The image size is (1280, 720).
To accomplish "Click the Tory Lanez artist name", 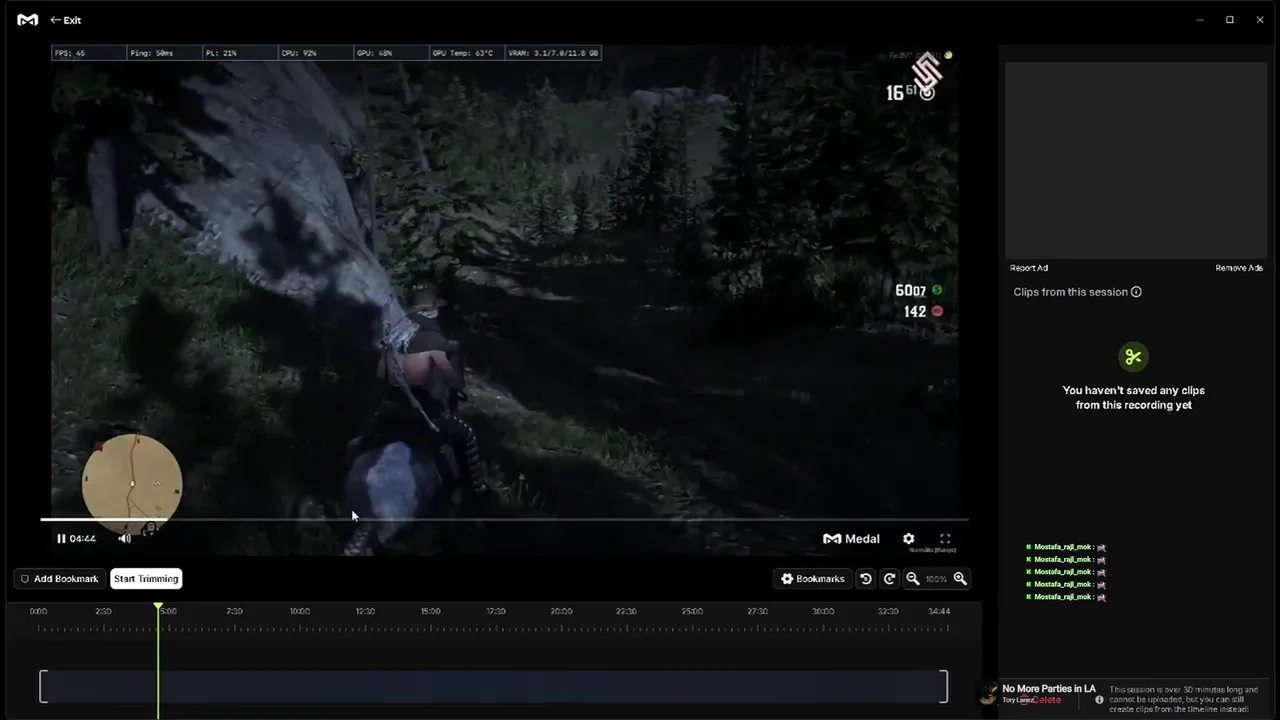I will pos(1017,700).
